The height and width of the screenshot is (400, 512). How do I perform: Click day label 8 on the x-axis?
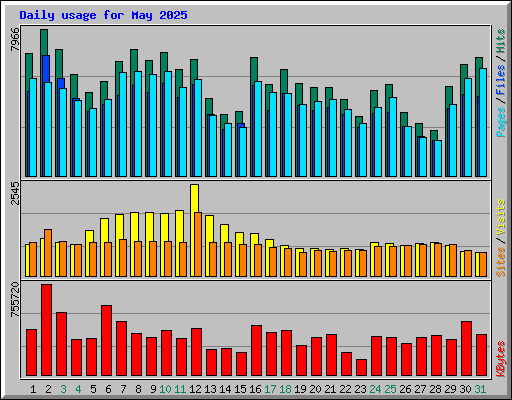[x=138, y=389]
